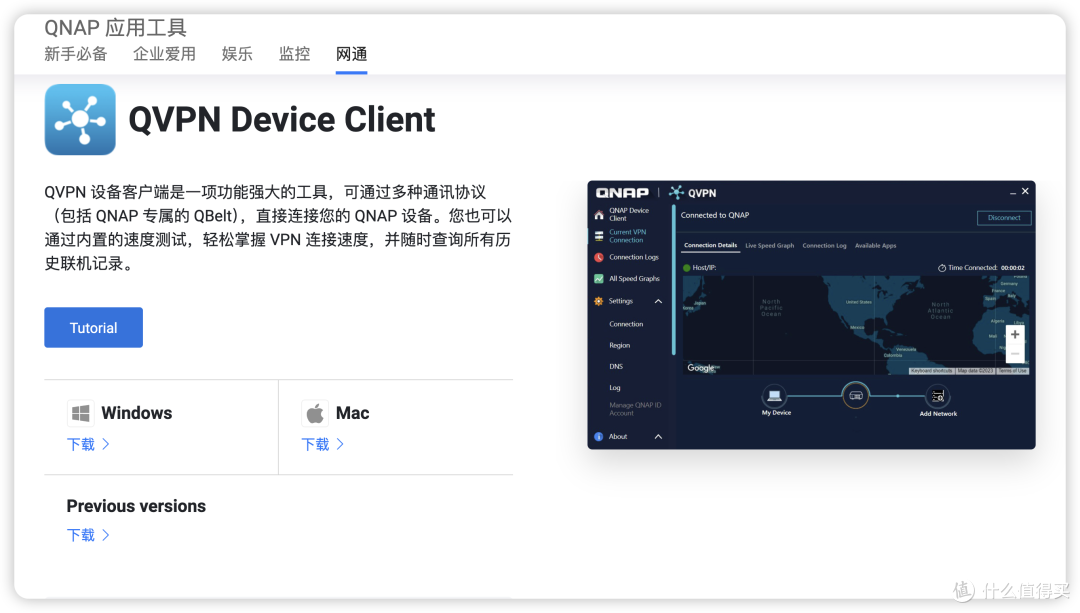Open All Speed Graphs sidebar icon
The image size is (1080, 613).
coord(599,279)
